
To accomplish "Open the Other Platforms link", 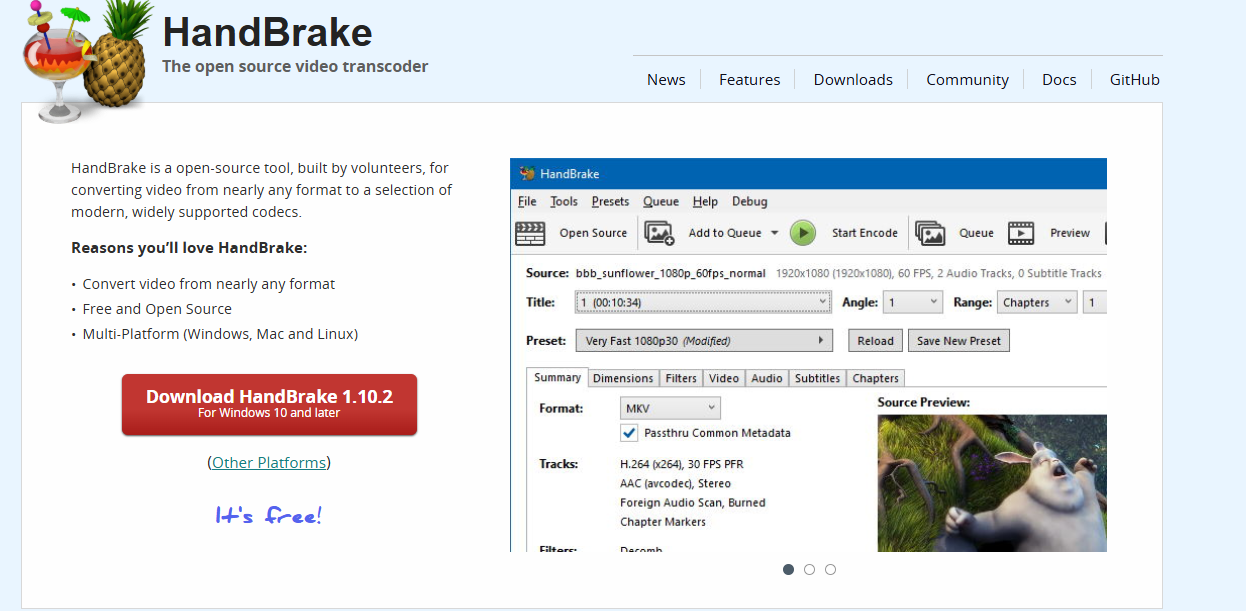I will click(x=269, y=463).
